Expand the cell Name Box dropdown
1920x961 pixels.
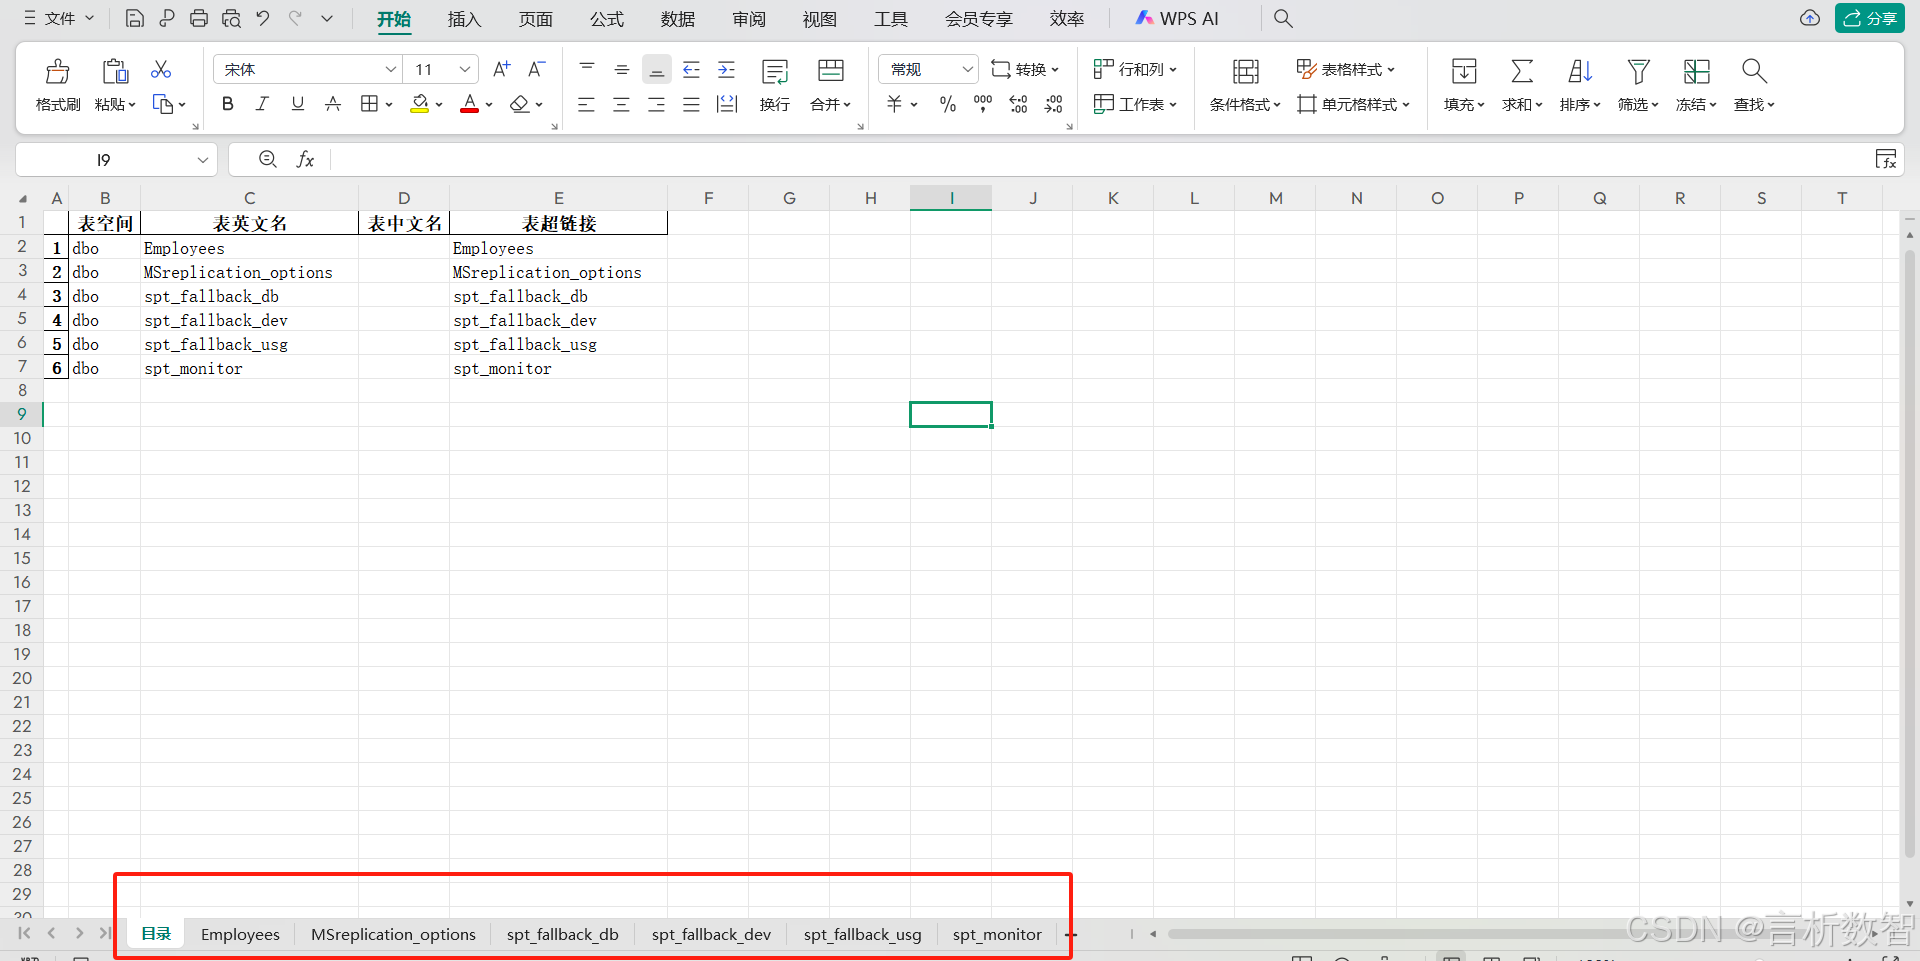[203, 159]
